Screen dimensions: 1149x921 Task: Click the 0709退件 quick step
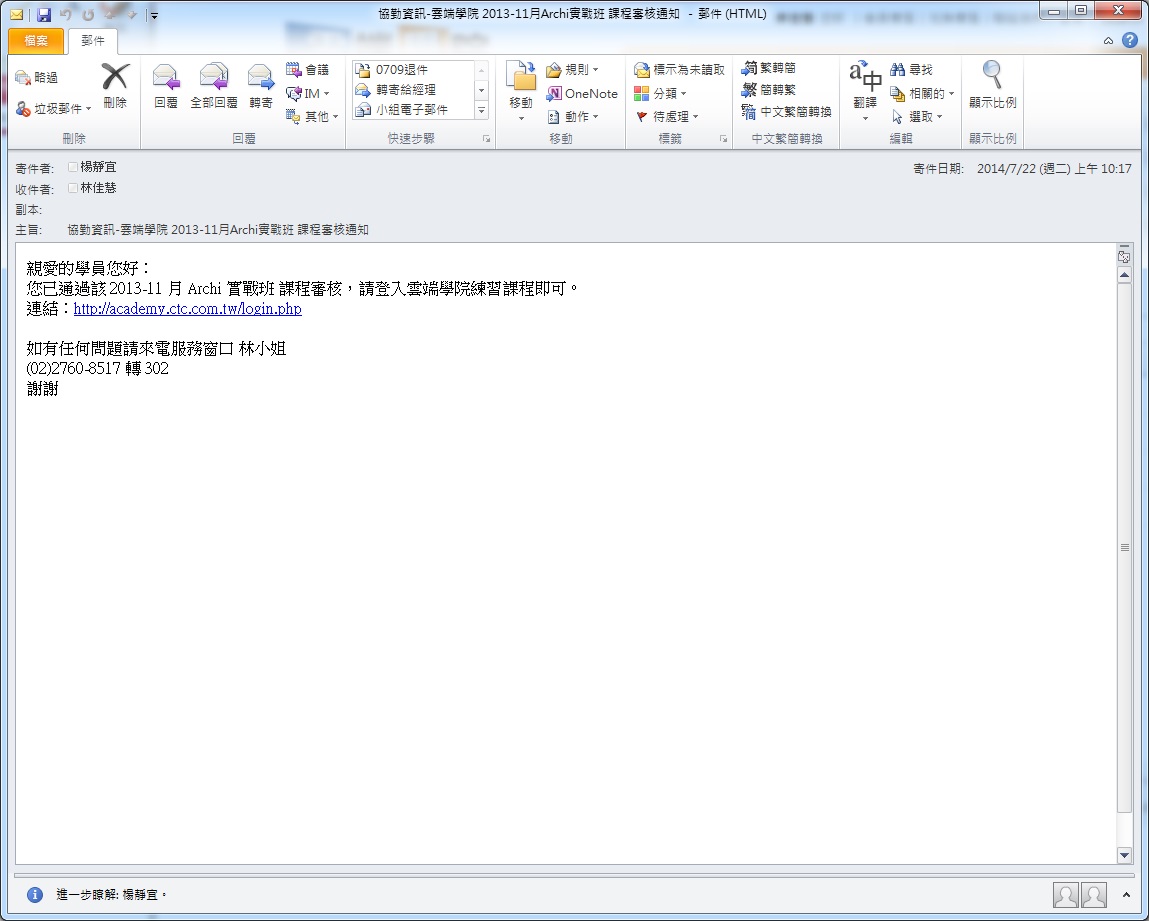click(403, 70)
